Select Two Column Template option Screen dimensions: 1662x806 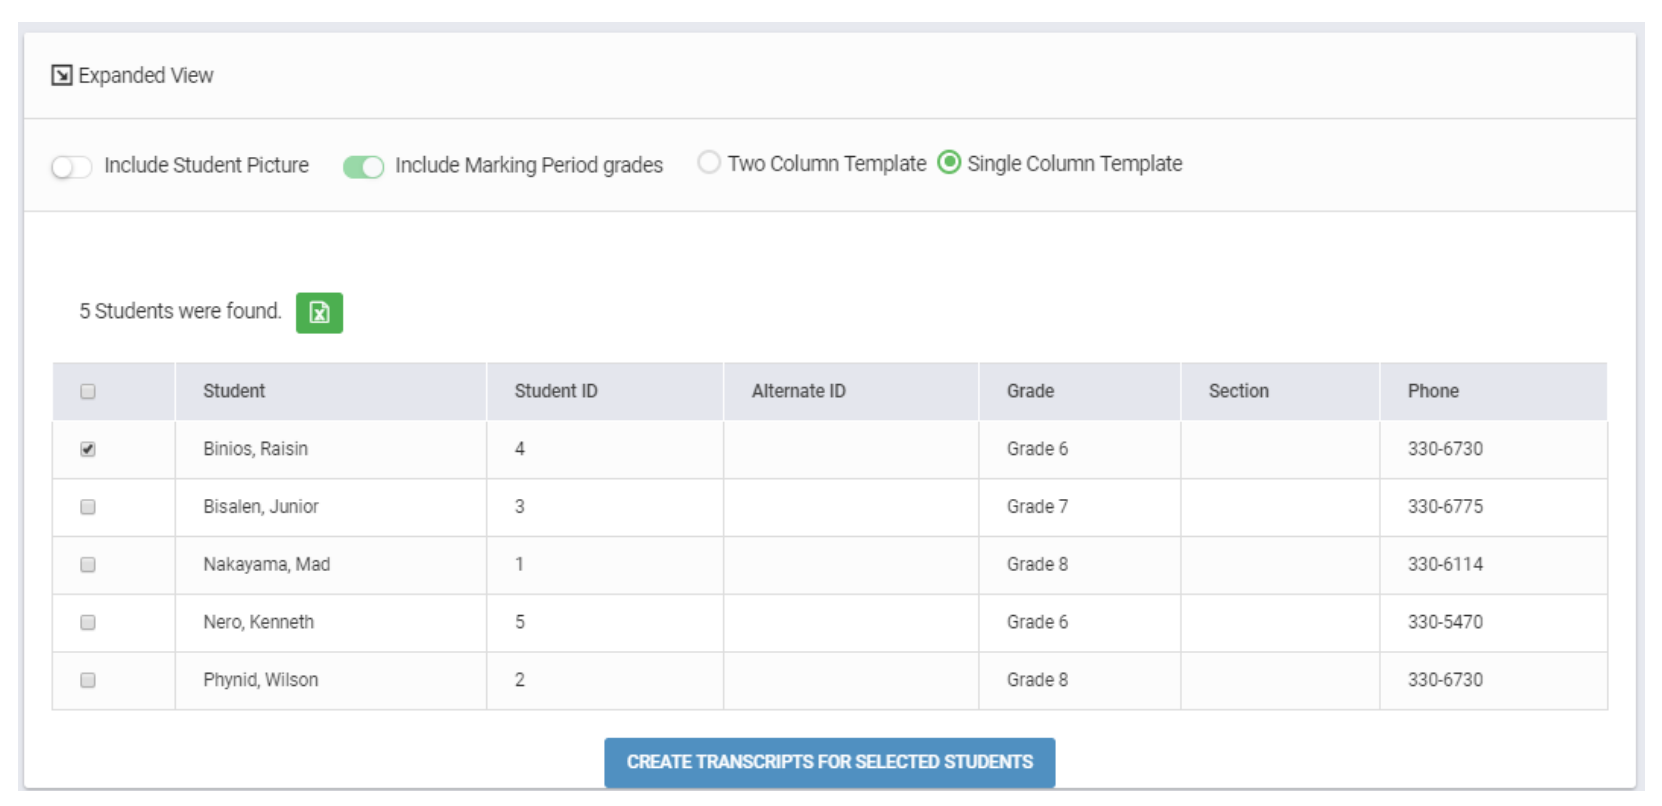click(709, 163)
